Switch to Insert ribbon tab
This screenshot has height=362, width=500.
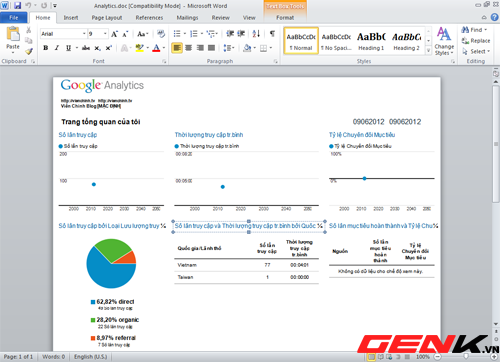click(x=71, y=18)
